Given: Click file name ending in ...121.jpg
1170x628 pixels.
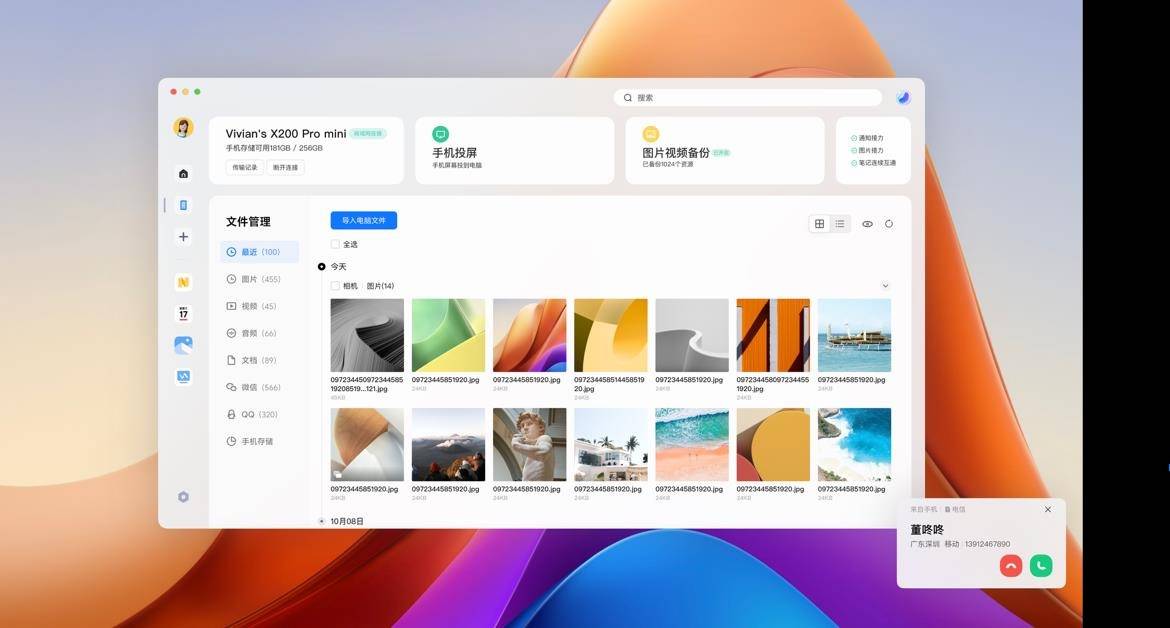Looking at the screenshot, I should (x=367, y=384).
